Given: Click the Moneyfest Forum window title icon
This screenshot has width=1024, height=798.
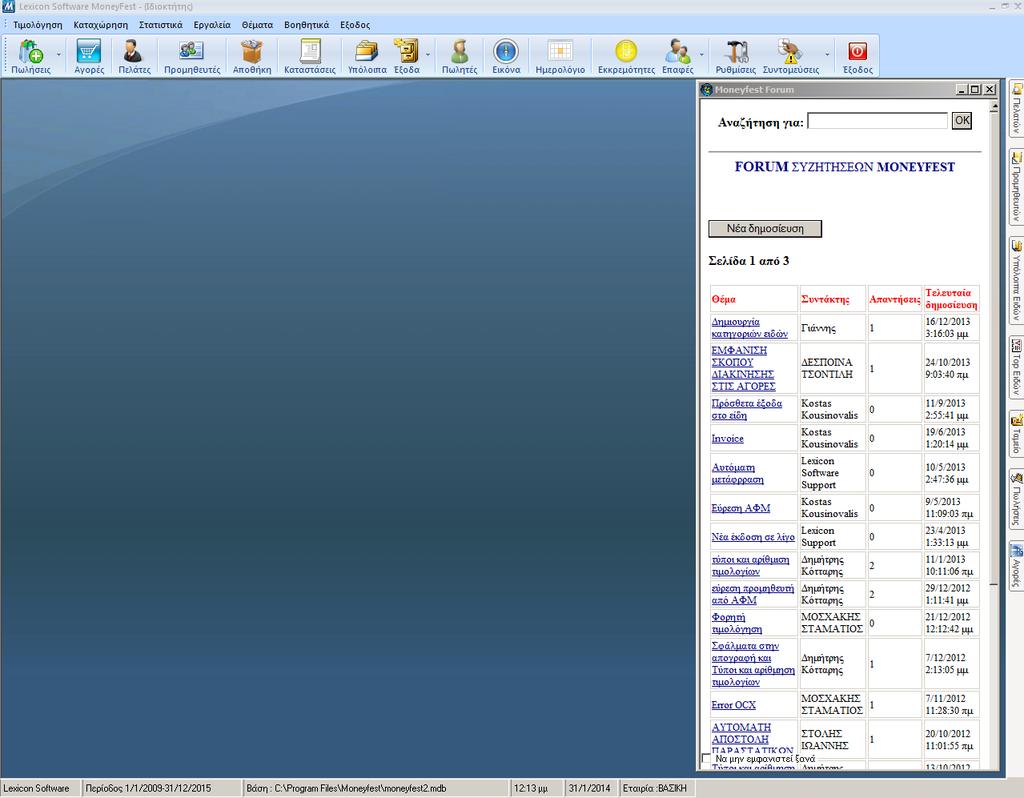Looking at the screenshot, I should tap(706, 89).
